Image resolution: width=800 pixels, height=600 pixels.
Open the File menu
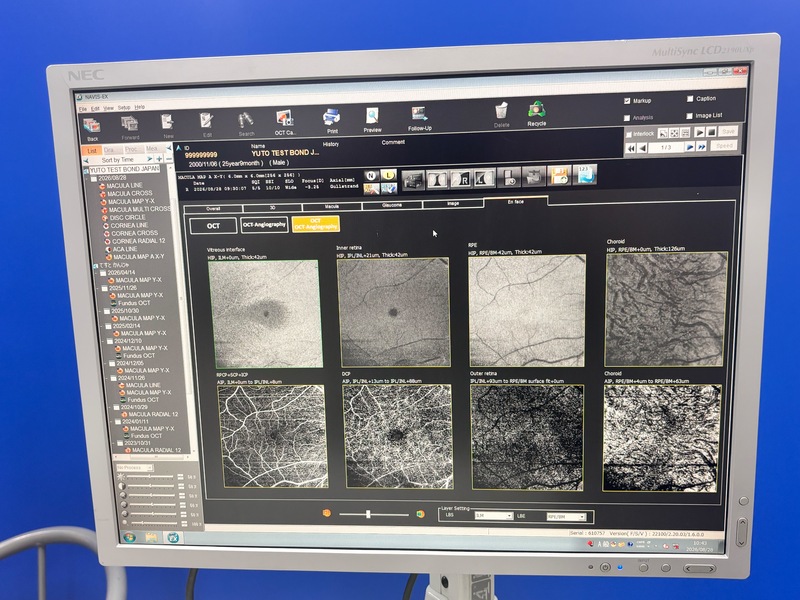[83, 109]
